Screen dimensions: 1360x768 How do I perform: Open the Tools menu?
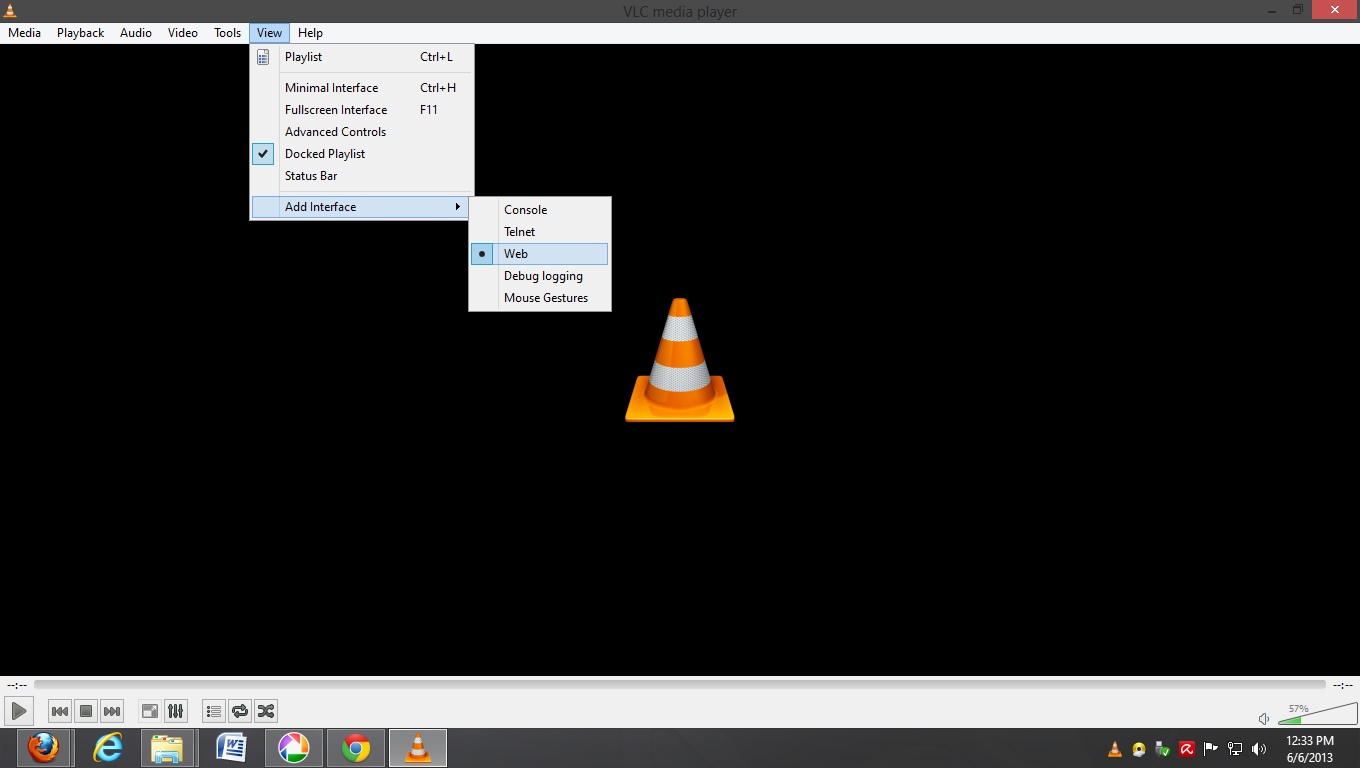tap(228, 33)
